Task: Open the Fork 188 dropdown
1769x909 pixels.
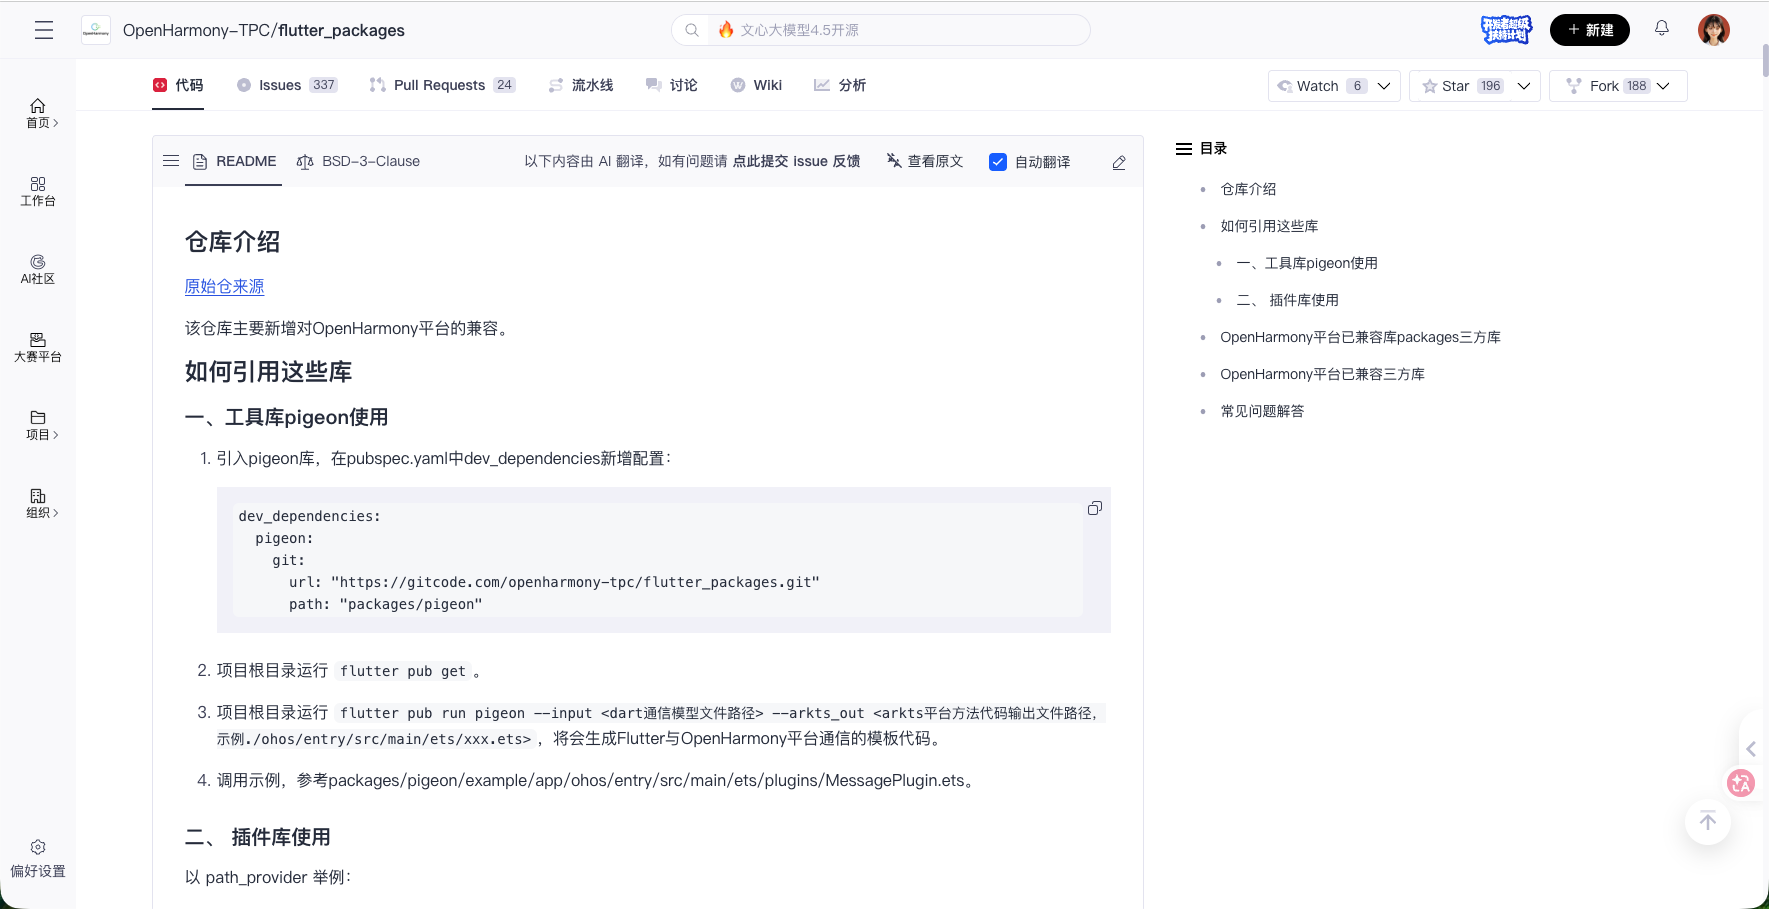Action: [1663, 85]
